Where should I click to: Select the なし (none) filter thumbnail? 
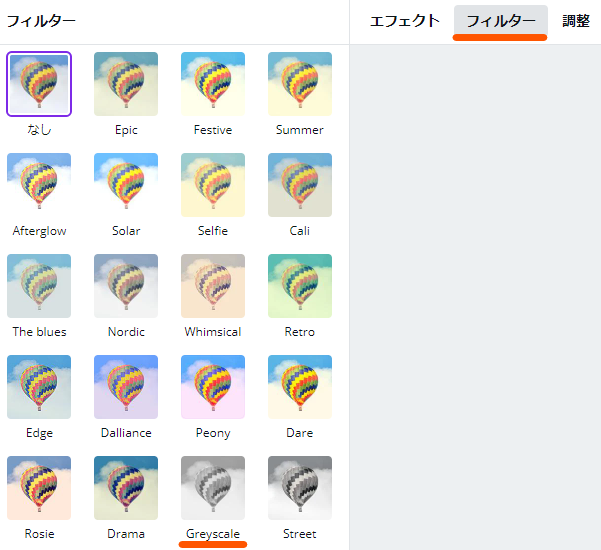[x=39, y=84]
